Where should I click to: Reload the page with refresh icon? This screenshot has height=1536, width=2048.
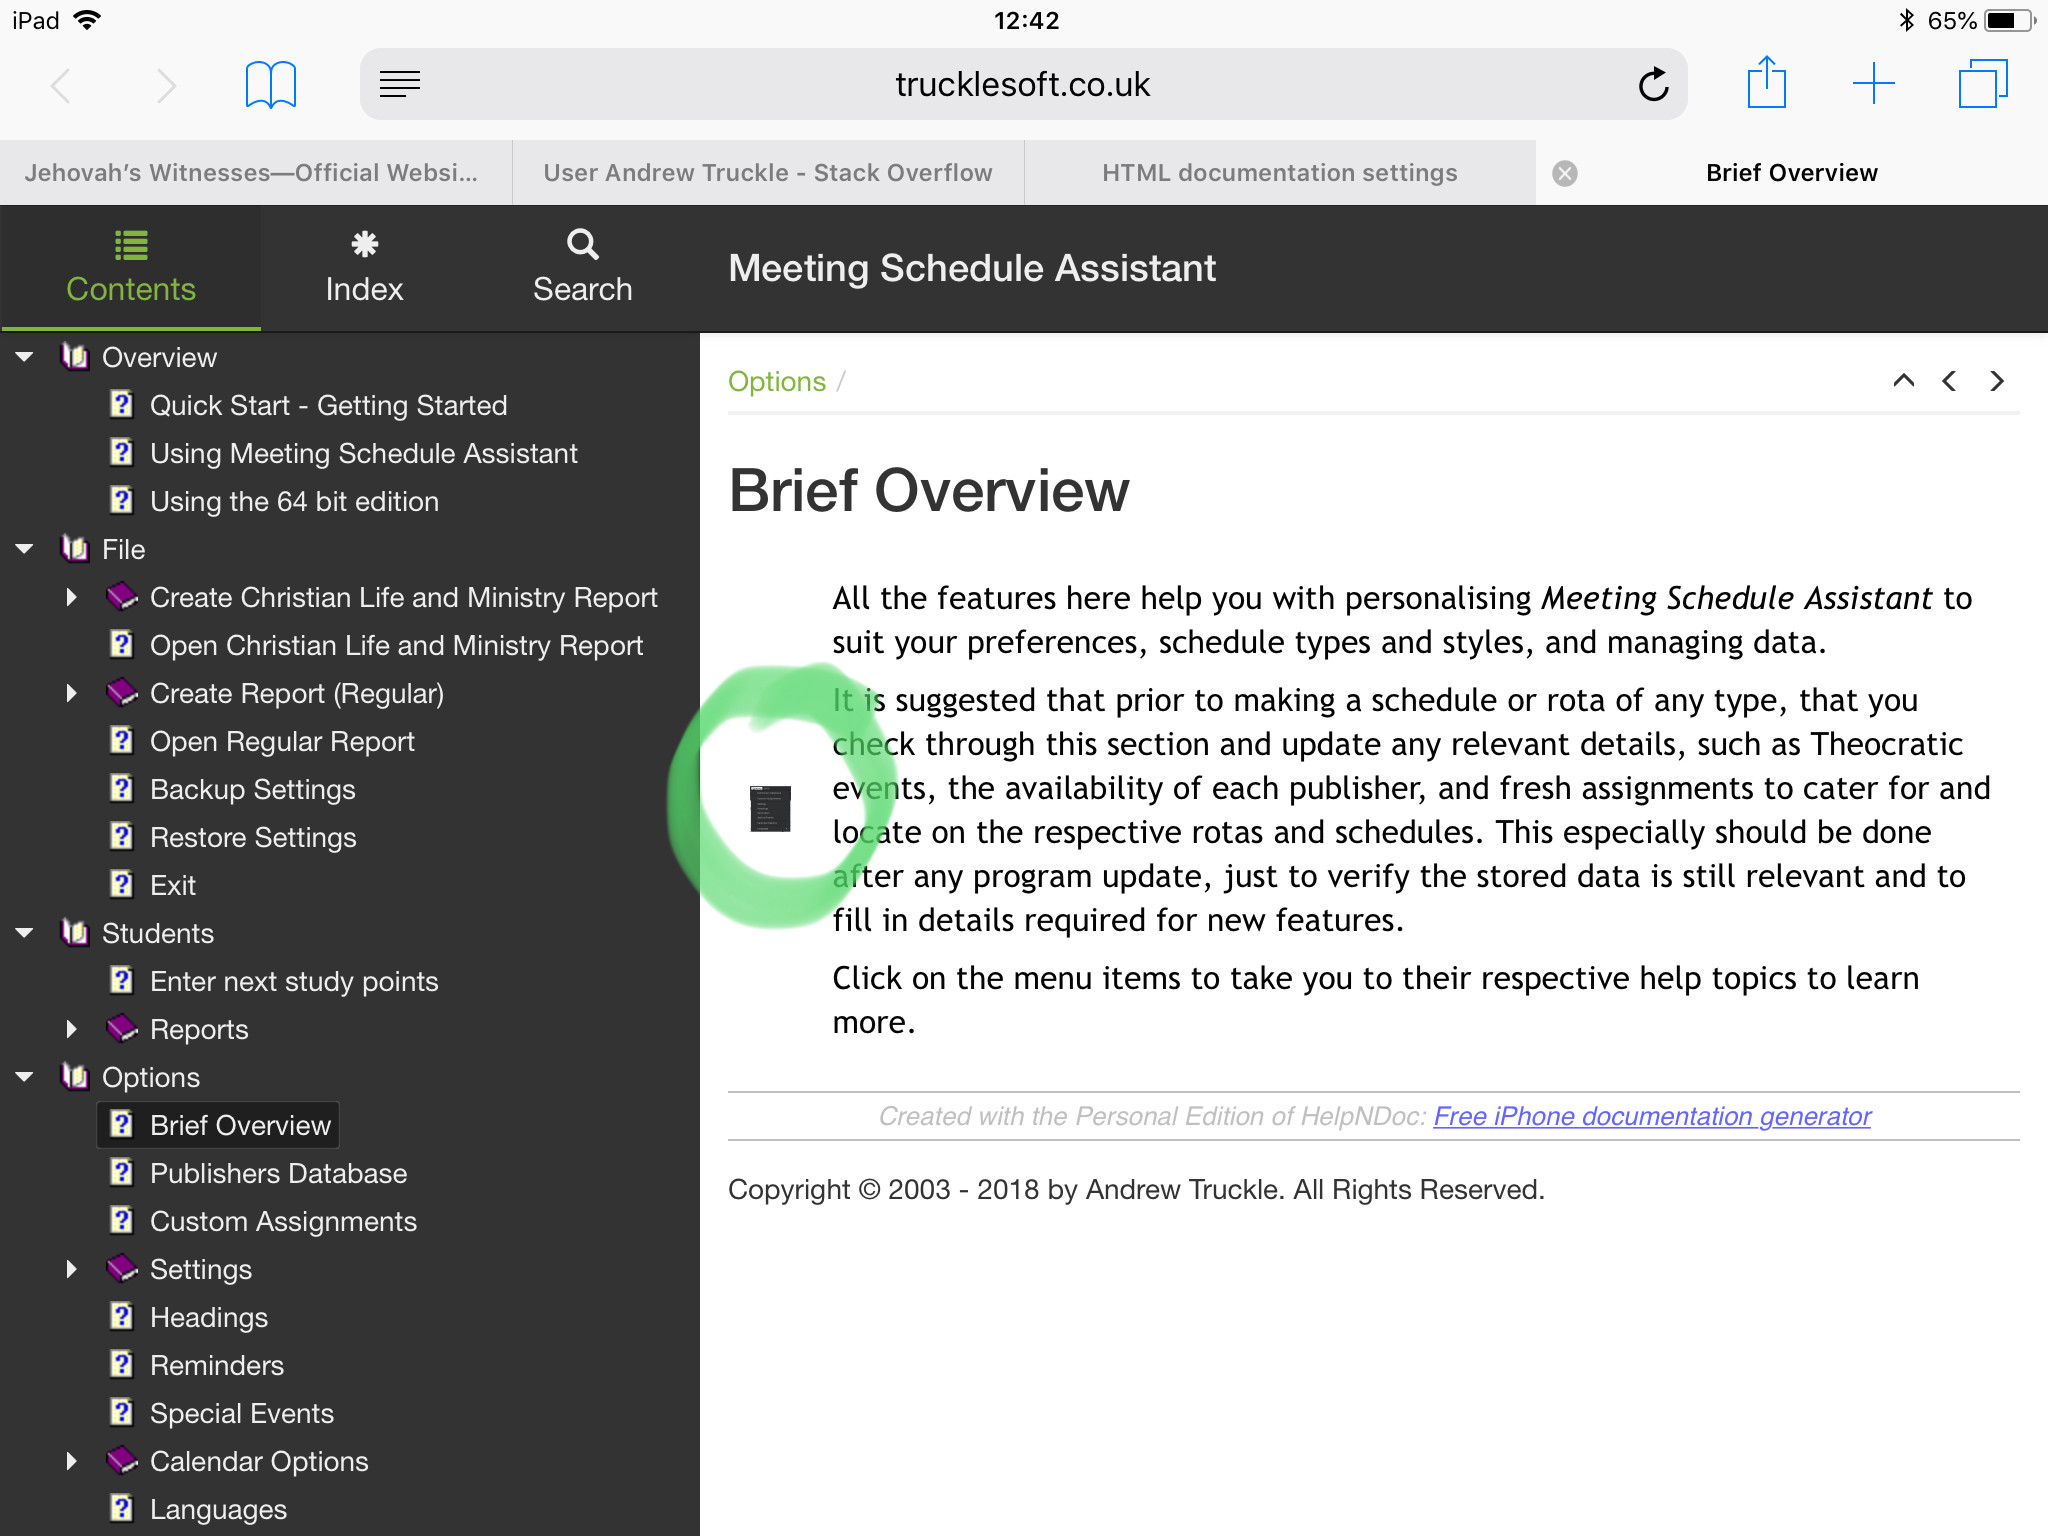(1653, 85)
